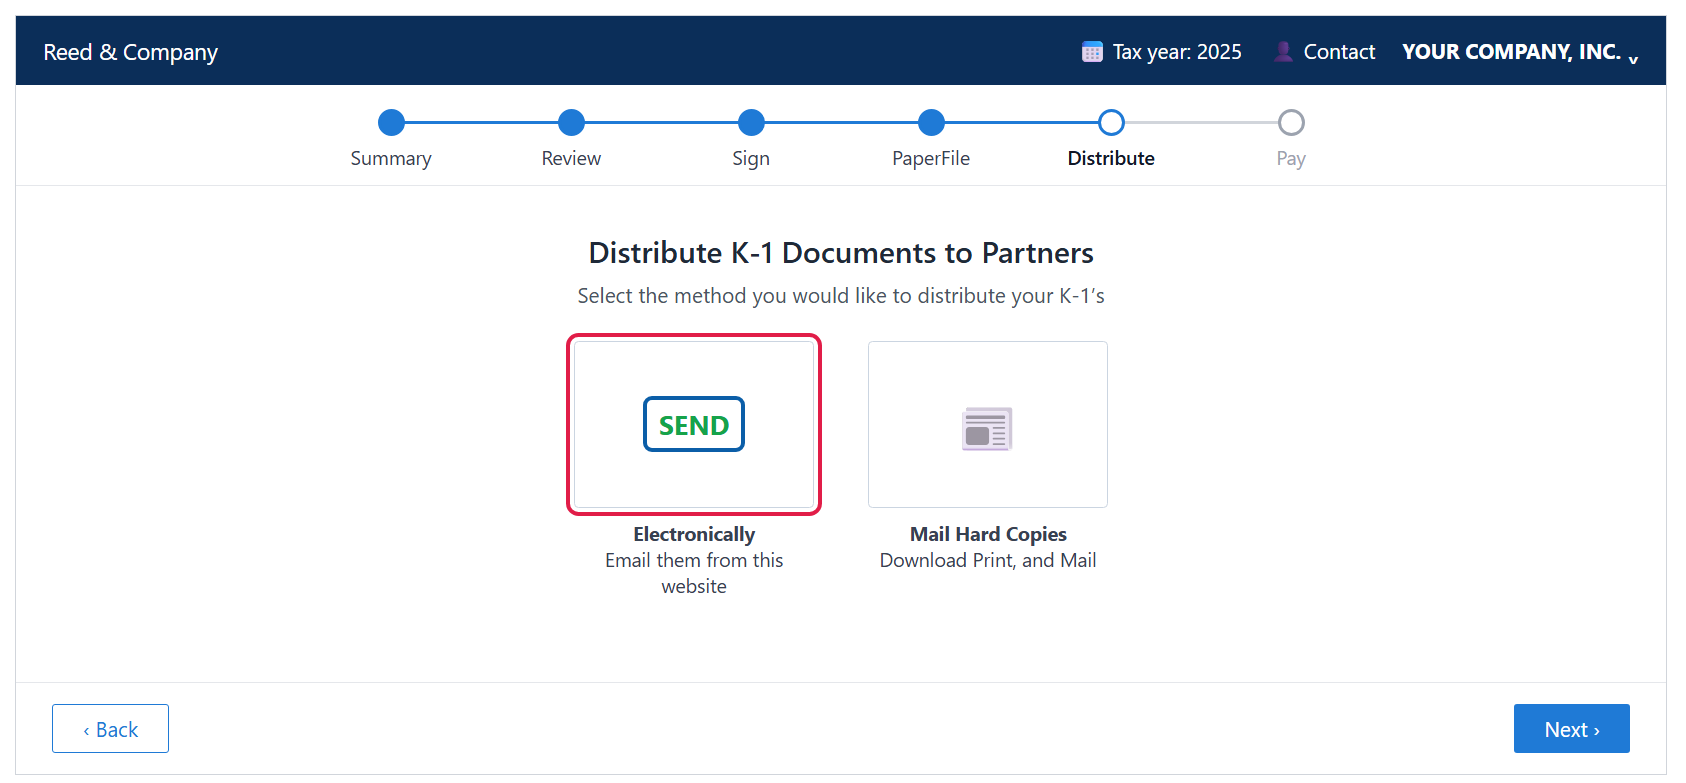The height and width of the screenshot is (783, 1686).
Task: Click 'Download Print, and Mail' text
Action: point(988,560)
